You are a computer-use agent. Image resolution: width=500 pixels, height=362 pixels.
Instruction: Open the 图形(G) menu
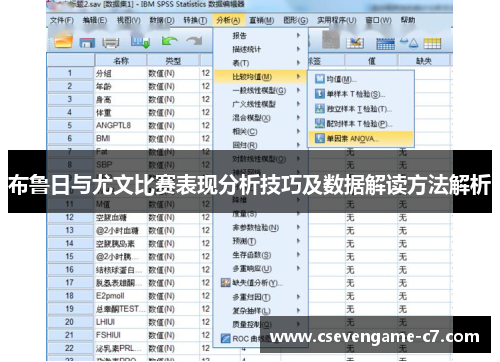(295, 21)
